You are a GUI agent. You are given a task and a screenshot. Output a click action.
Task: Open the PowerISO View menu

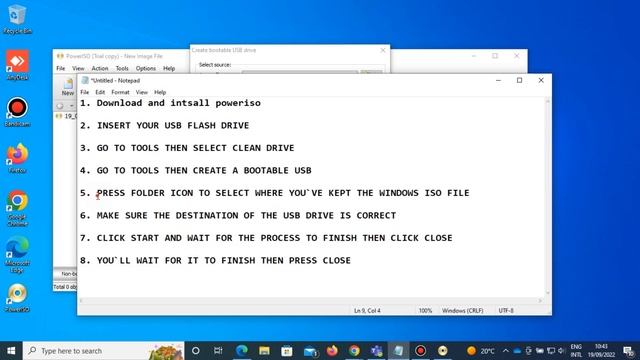coord(78,68)
